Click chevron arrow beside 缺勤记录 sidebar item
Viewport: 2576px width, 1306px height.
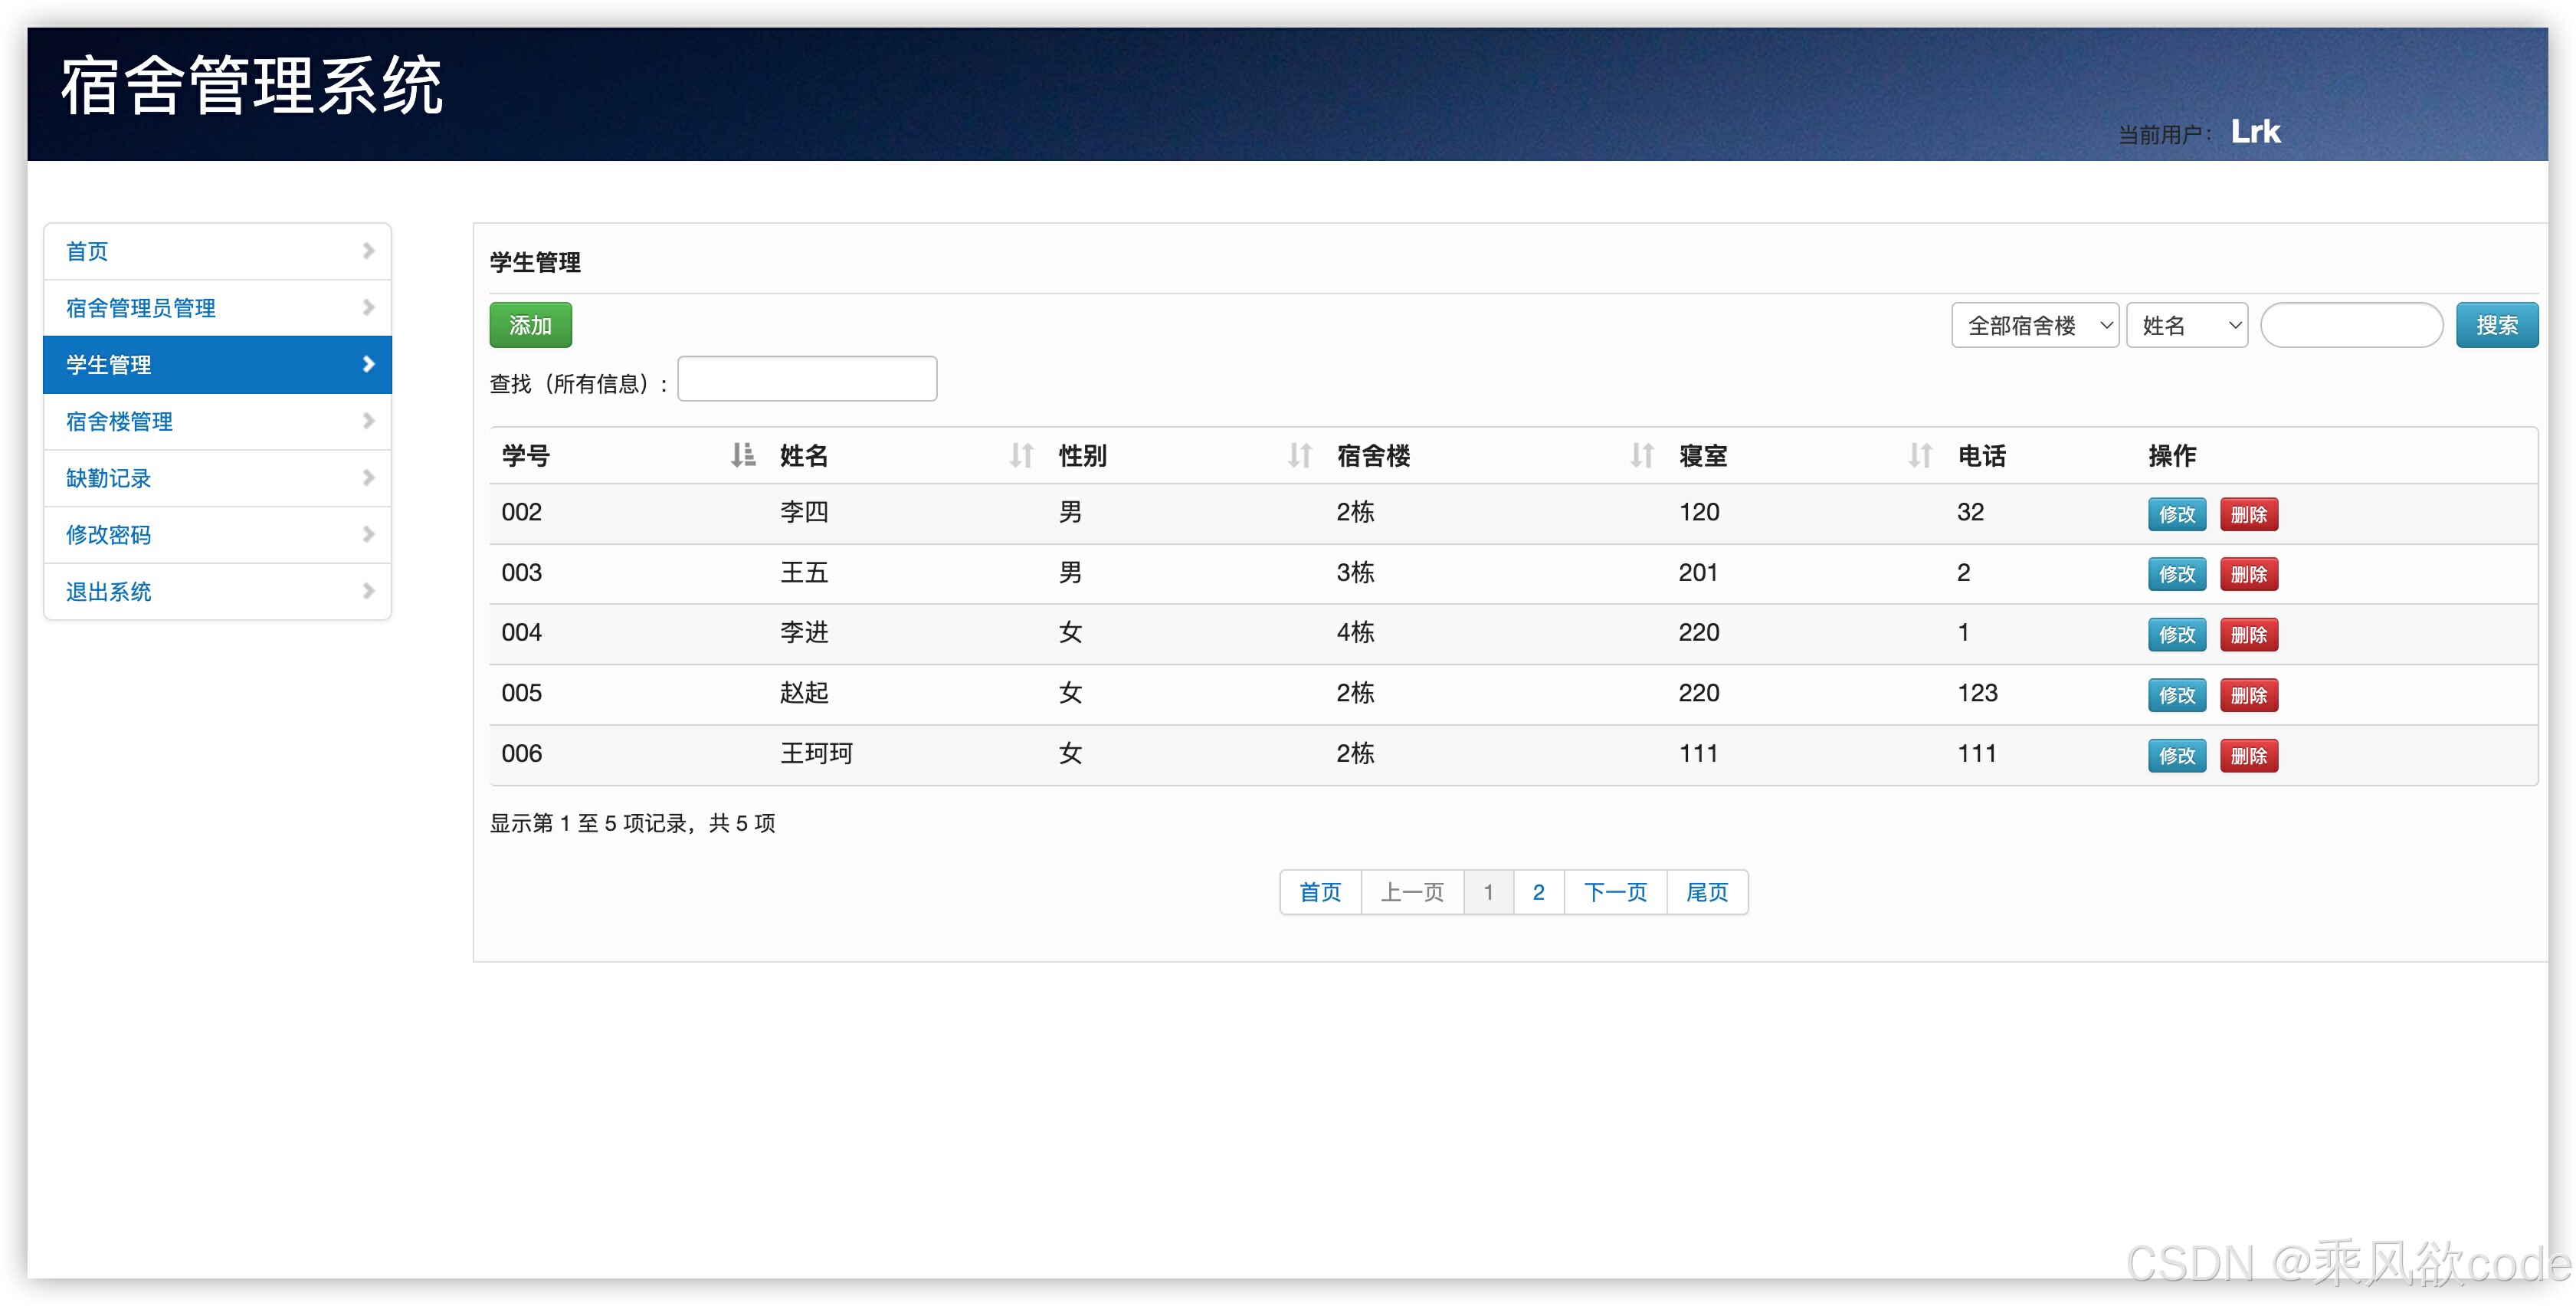click(368, 478)
